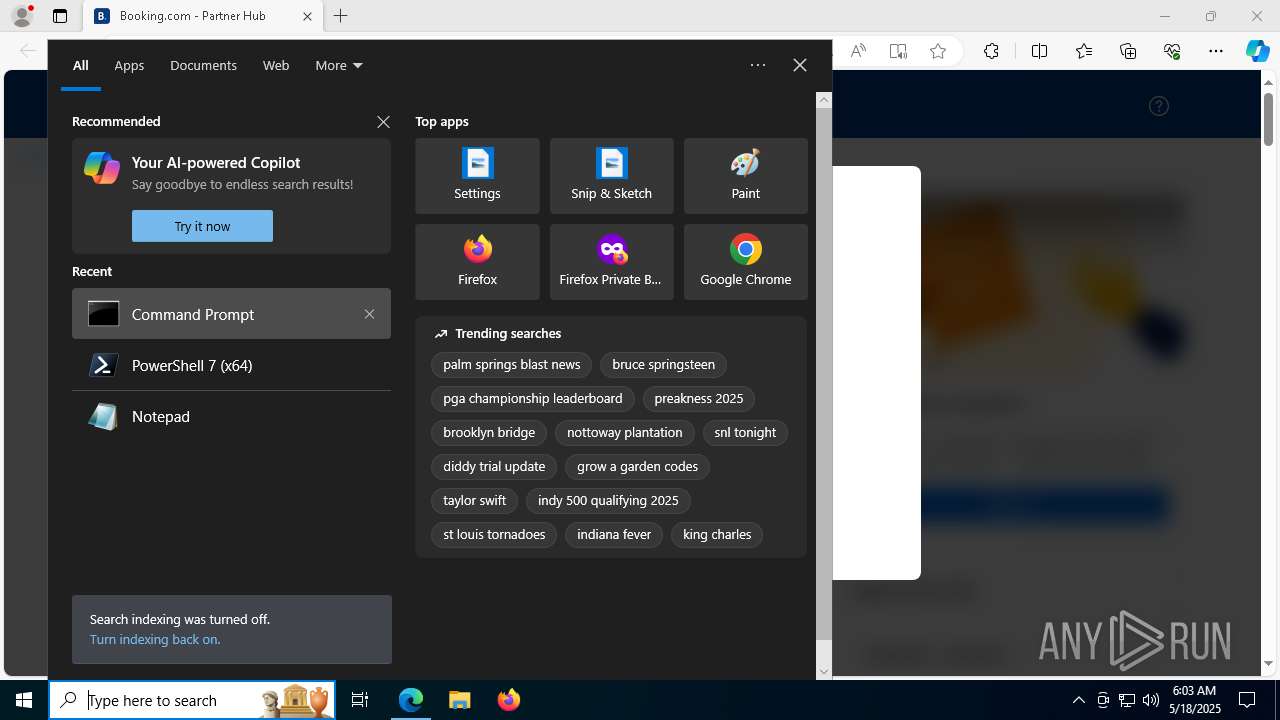1280x720 pixels.
Task: Search trending bruce springsteen
Action: [663, 365]
